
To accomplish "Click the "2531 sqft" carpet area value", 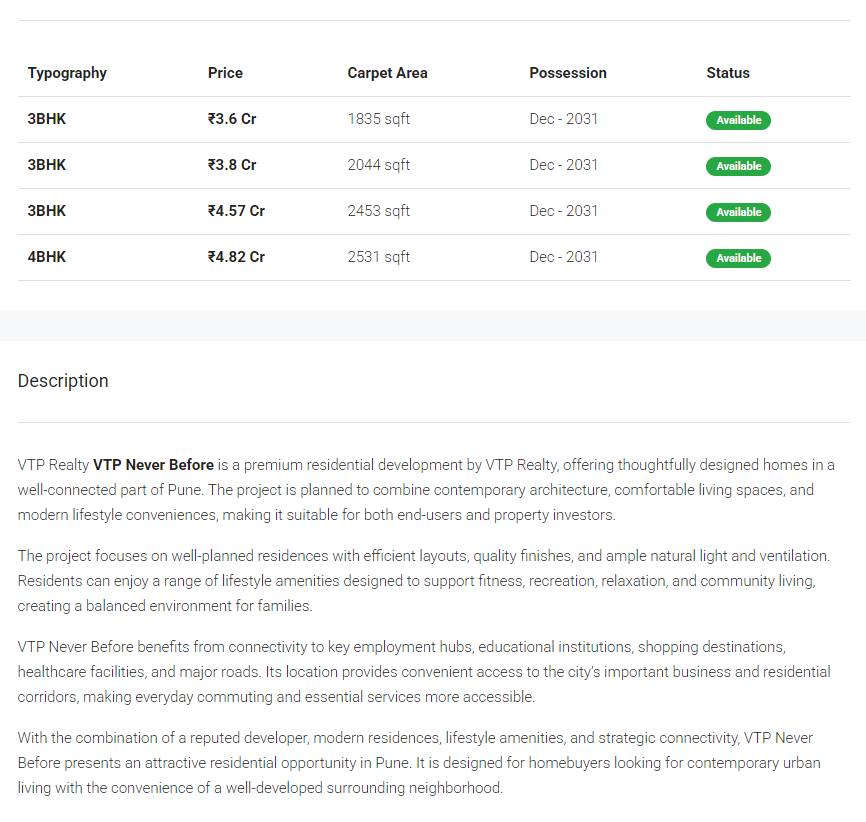I will click(x=379, y=256).
